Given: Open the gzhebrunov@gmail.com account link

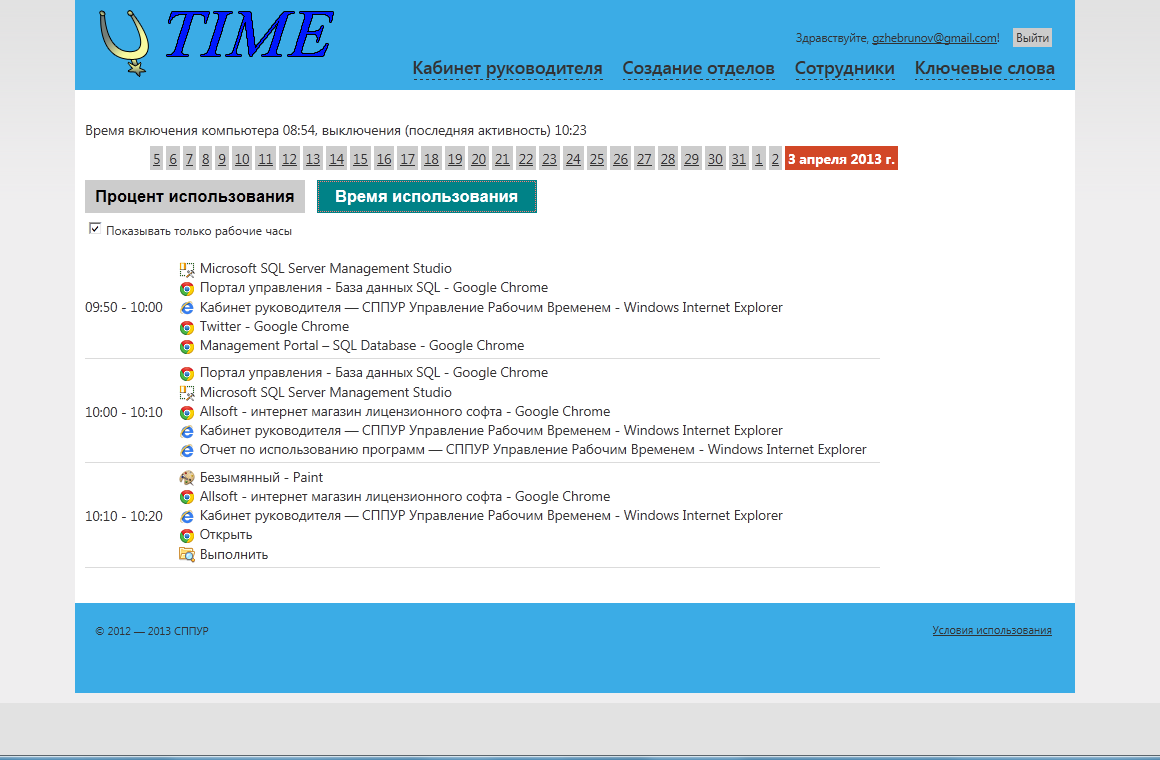Looking at the screenshot, I should tap(934, 37).
